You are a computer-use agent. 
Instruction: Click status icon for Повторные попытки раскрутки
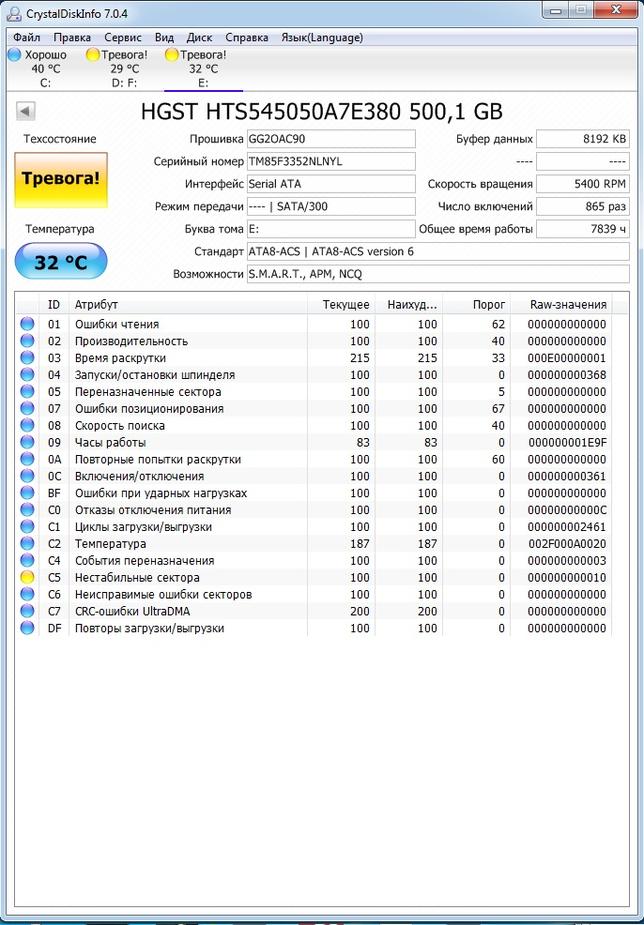click(27, 459)
